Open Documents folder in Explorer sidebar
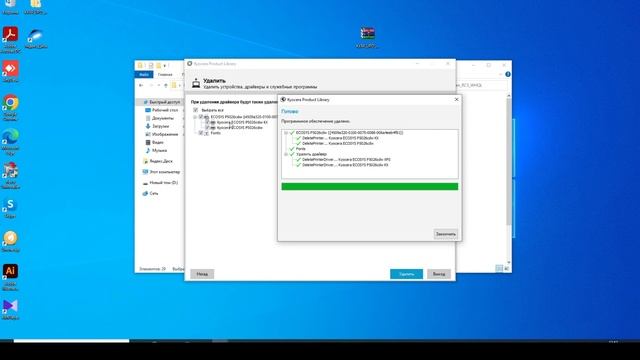The width and height of the screenshot is (640, 360). pyautogui.click(x=160, y=118)
